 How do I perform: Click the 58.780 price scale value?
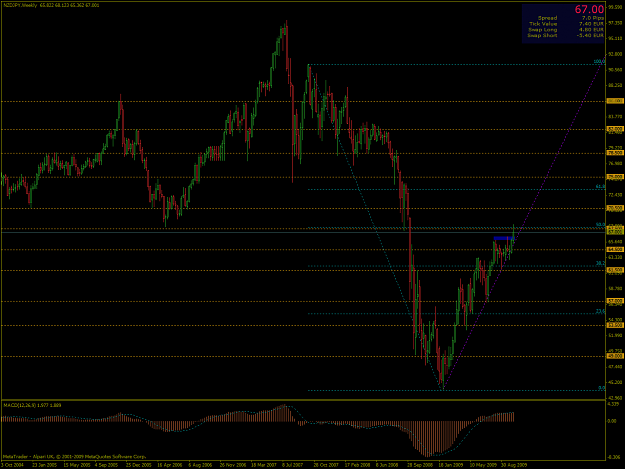point(615,288)
